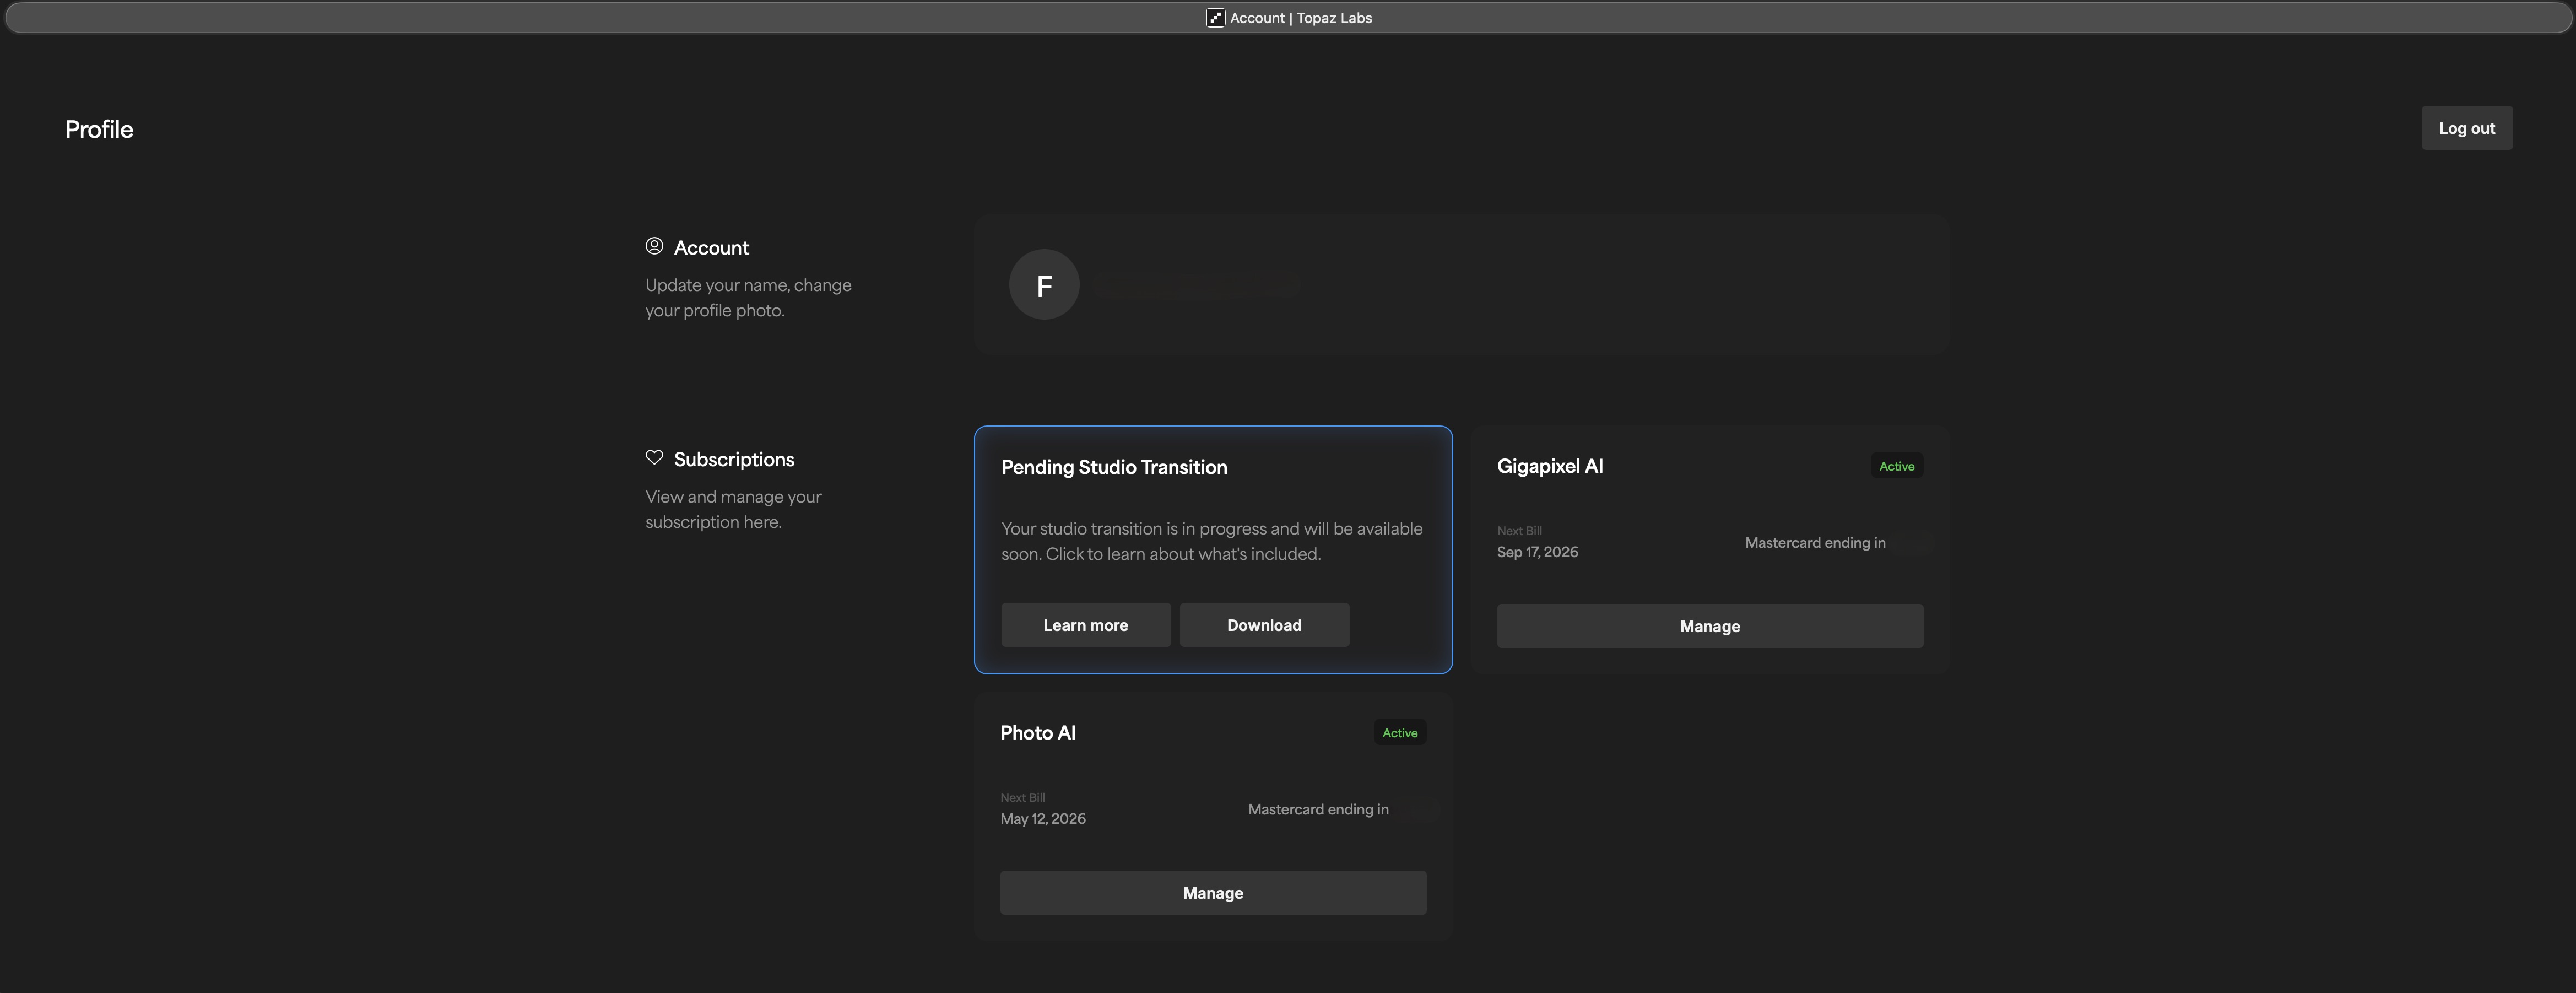Click the Gigapixel AI card title
Image resolution: width=2576 pixels, height=993 pixels.
(x=1549, y=466)
